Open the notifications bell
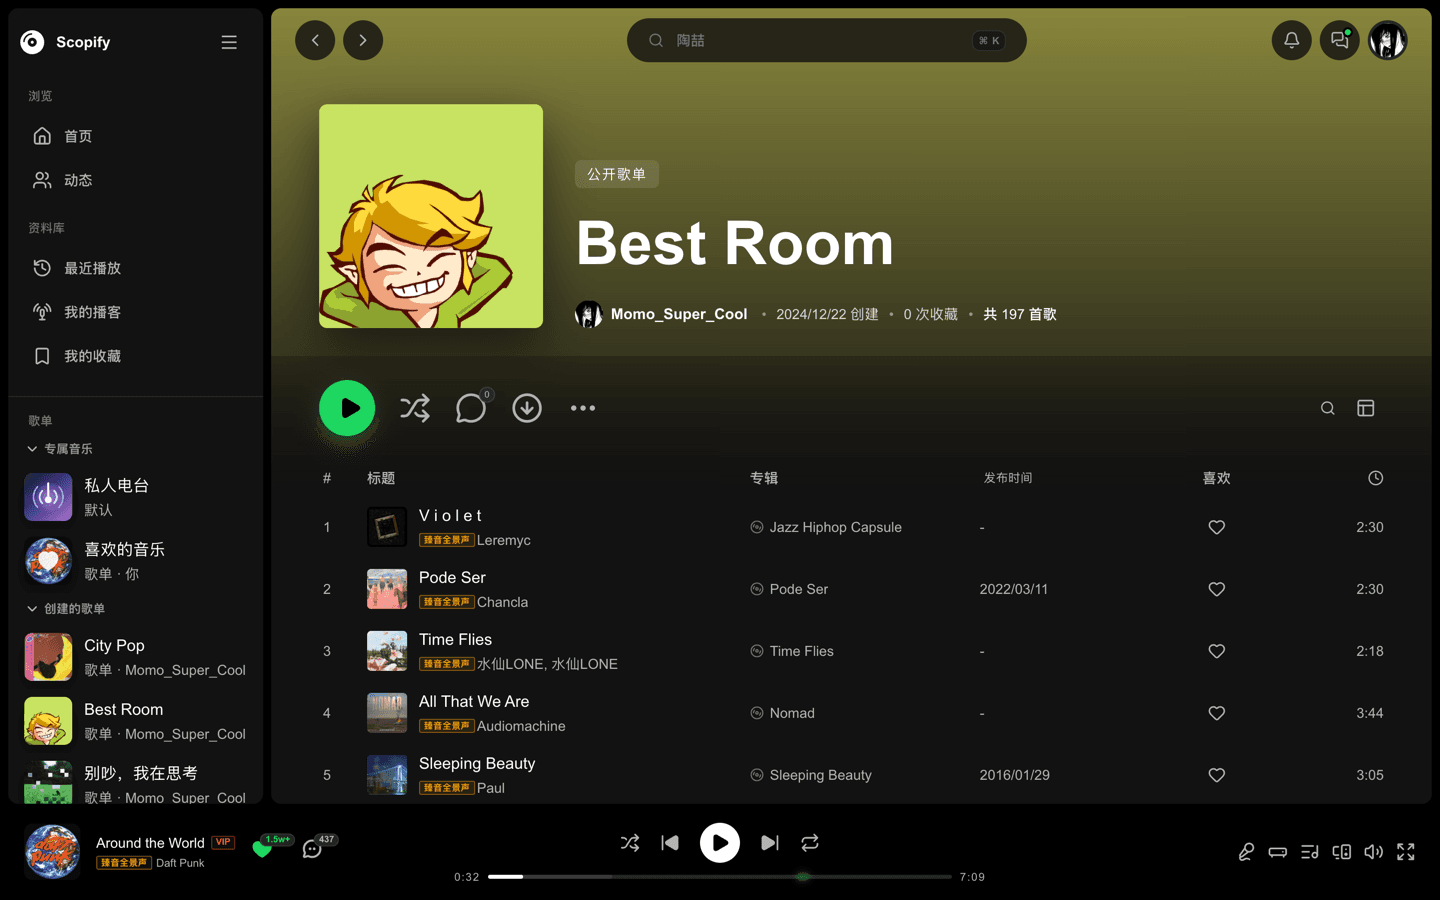This screenshot has width=1440, height=900. (1292, 40)
